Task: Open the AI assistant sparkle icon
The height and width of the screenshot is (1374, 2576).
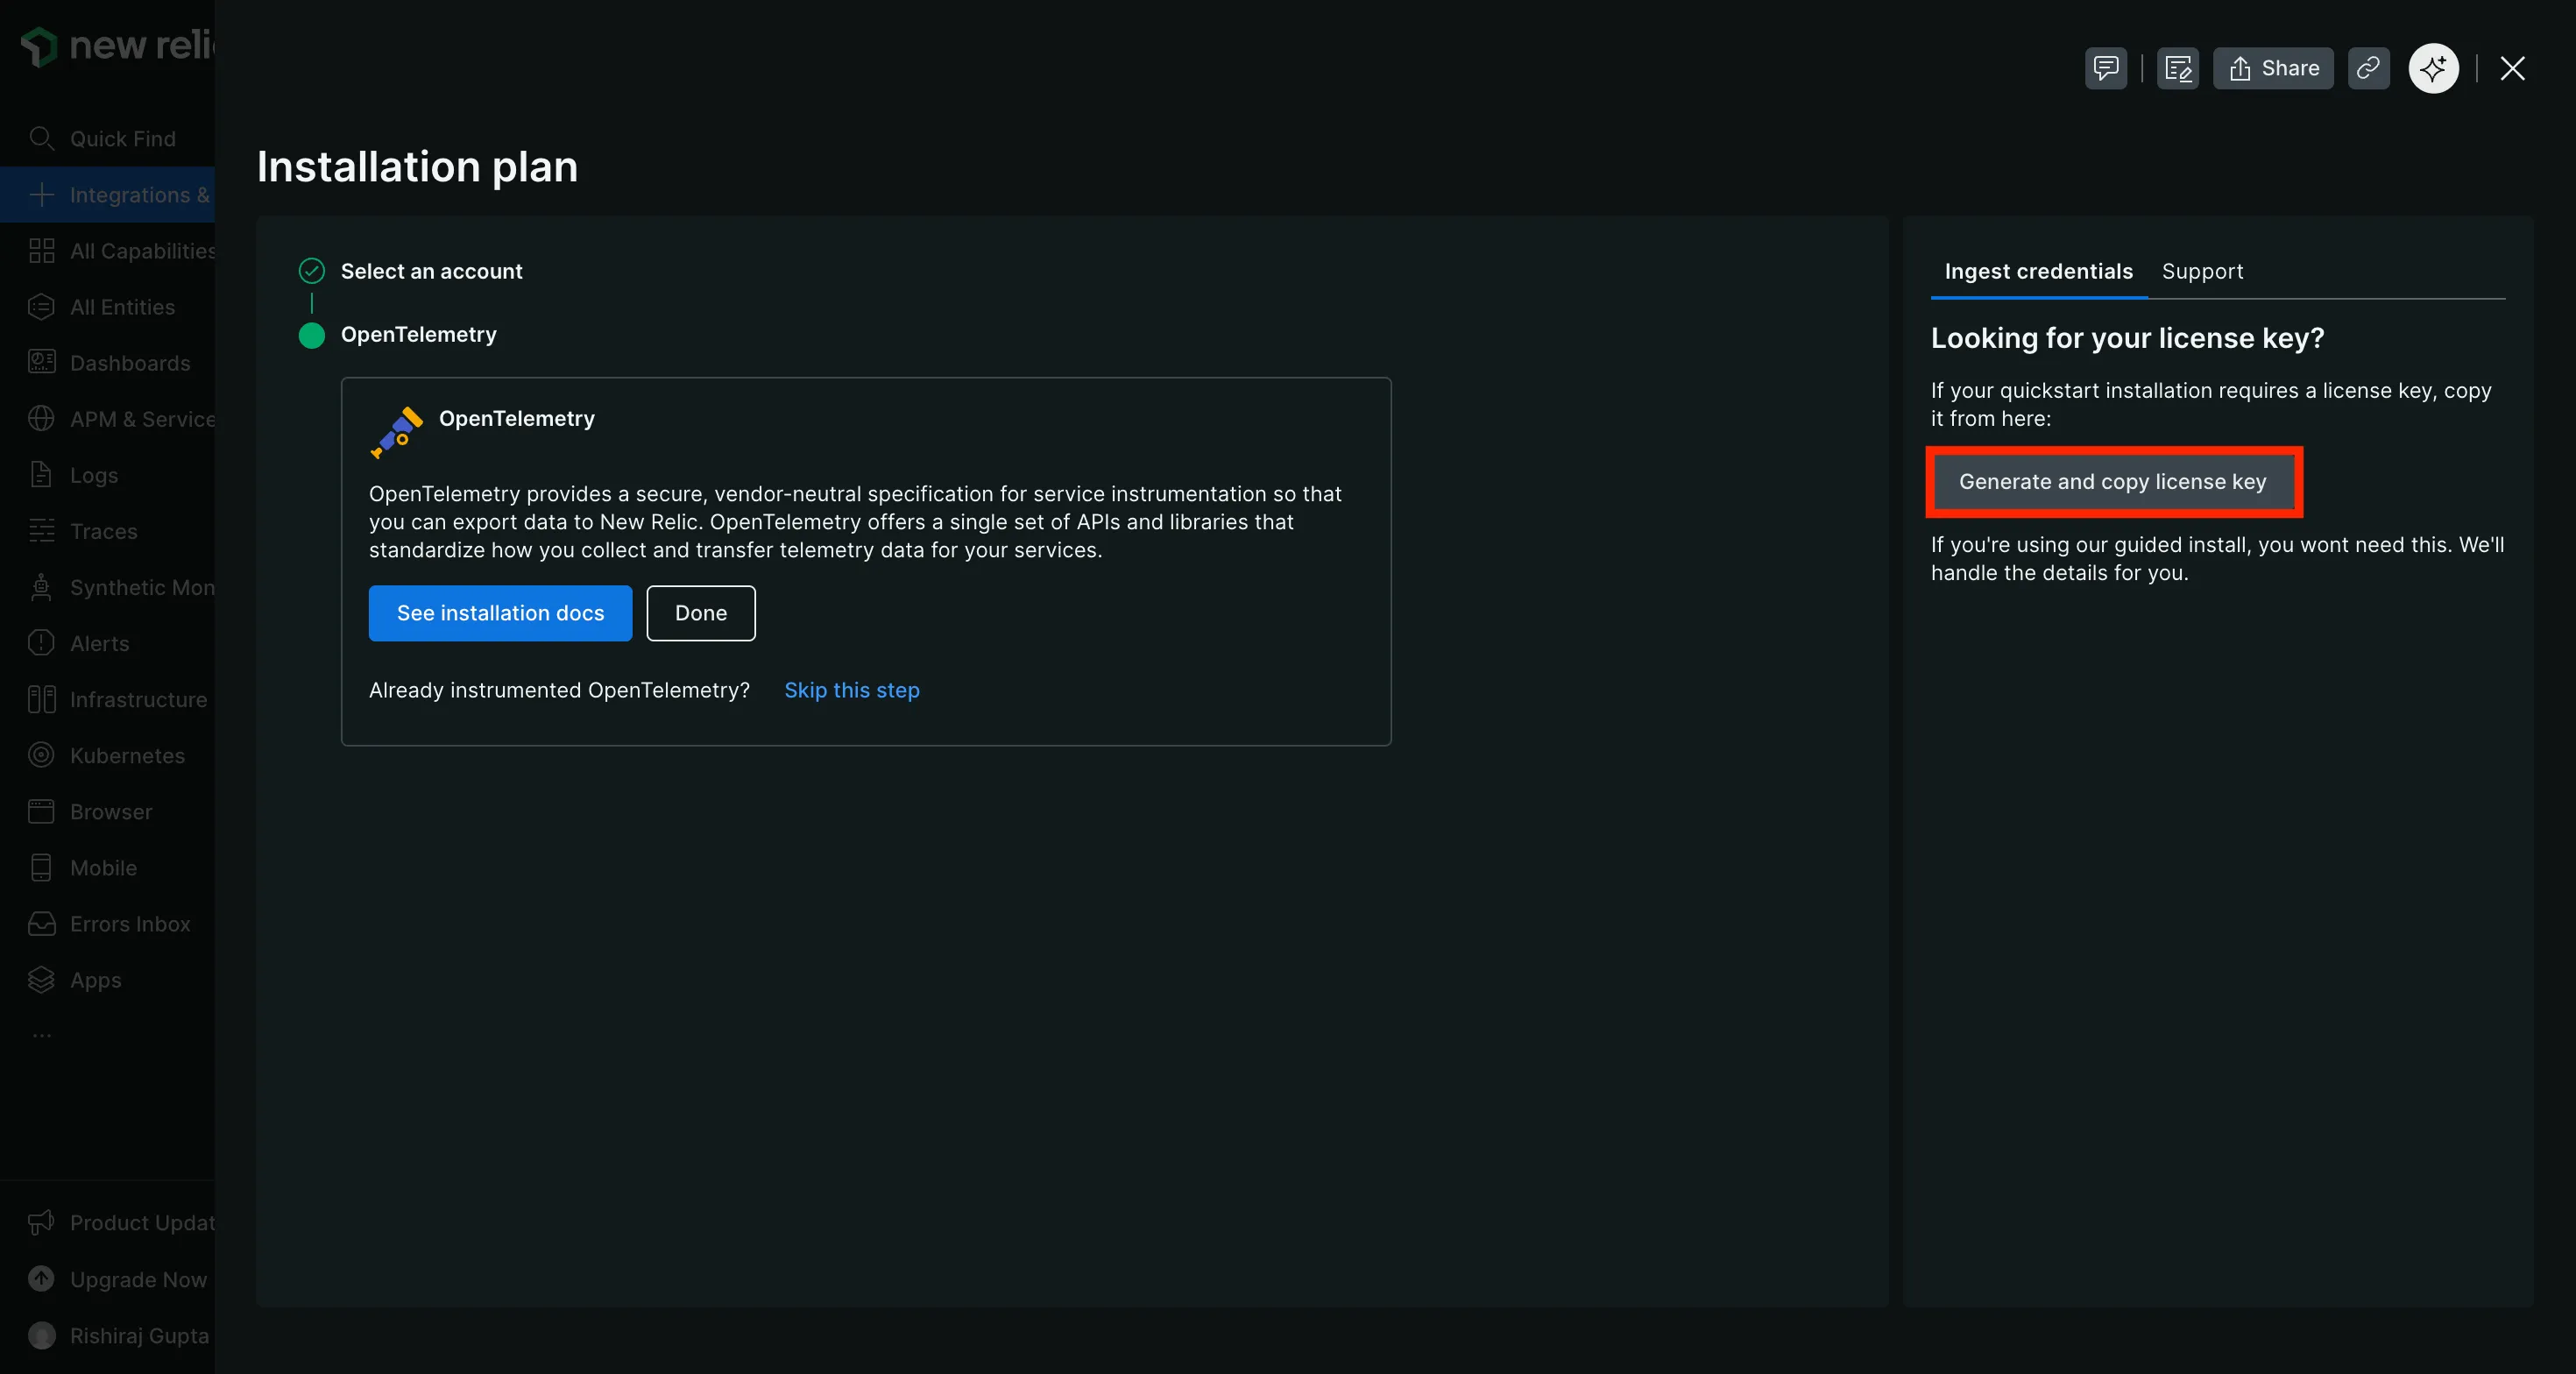Action: point(2433,68)
